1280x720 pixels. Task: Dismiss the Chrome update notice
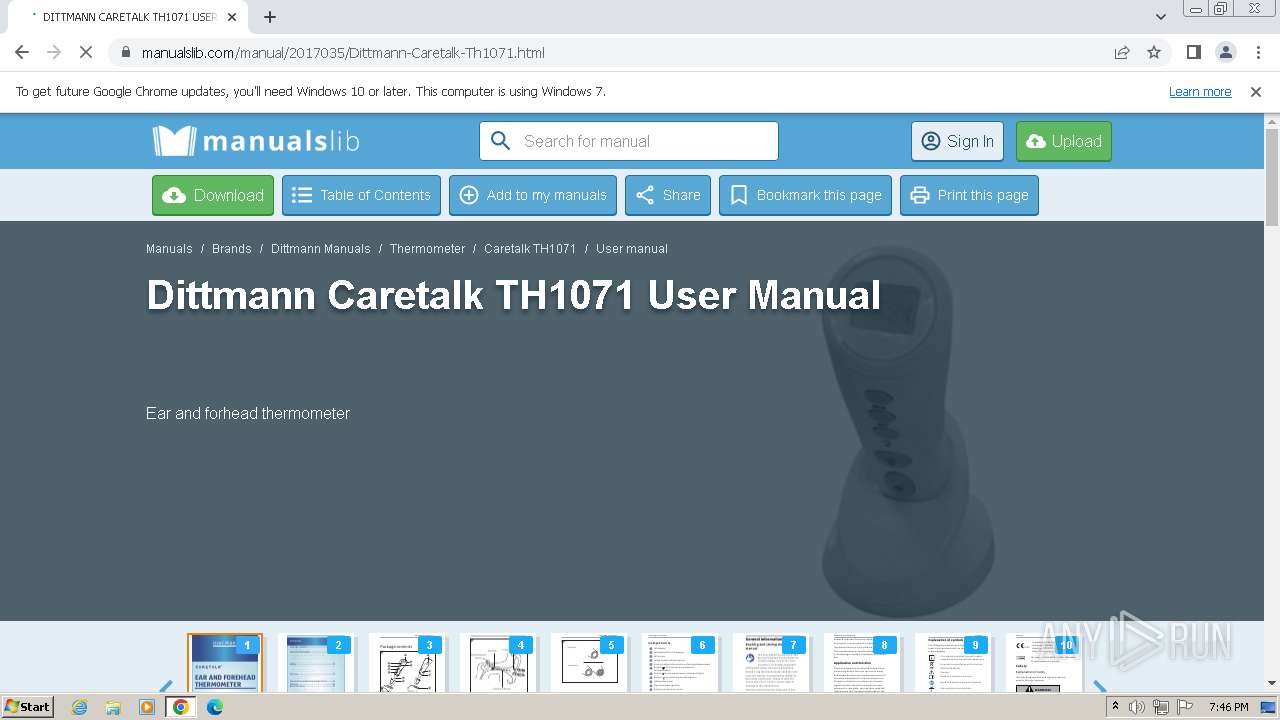(1256, 91)
